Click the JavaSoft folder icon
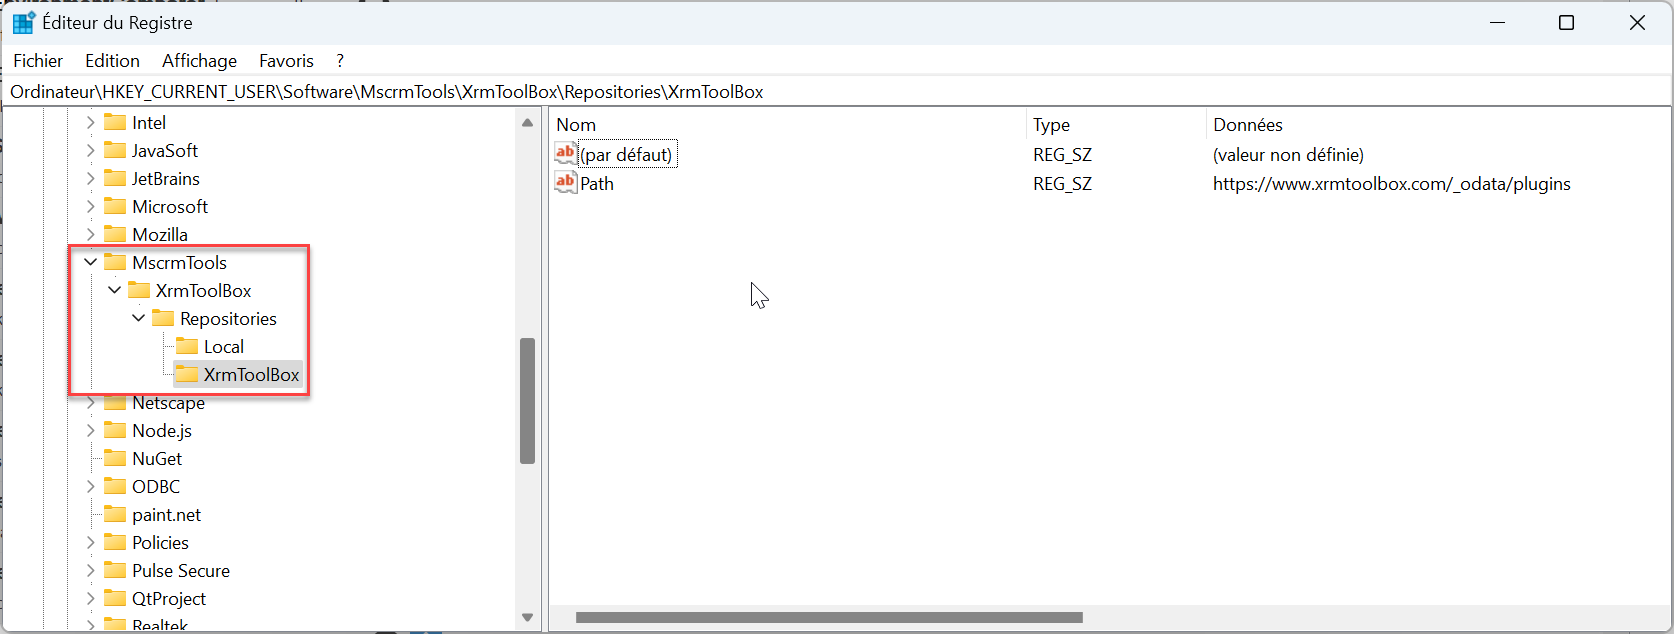The height and width of the screenshot is (634, 1674). pos(115,150)
